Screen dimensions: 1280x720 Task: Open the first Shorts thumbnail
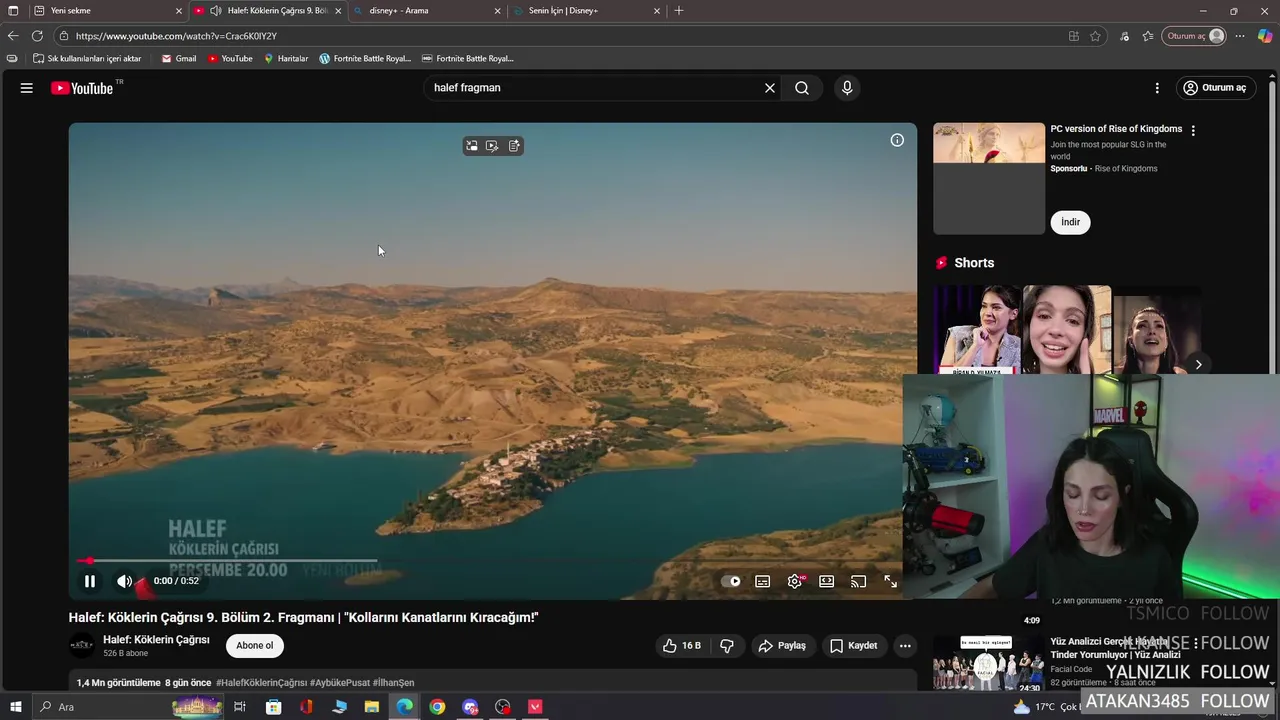(x=976, y=330)
